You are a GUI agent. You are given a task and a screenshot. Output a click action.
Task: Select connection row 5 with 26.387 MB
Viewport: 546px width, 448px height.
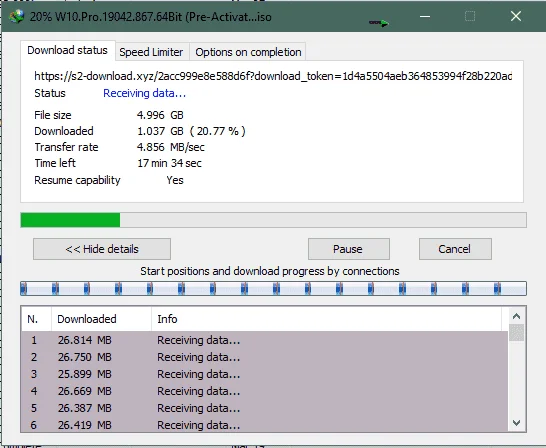click(x=264, y=408)
